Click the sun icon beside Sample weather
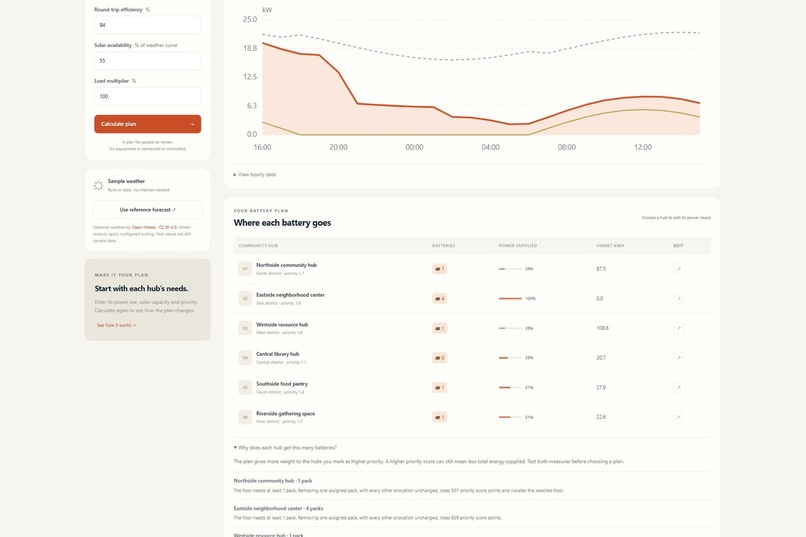This screenshot has height=537, width=806. (98, 186)
